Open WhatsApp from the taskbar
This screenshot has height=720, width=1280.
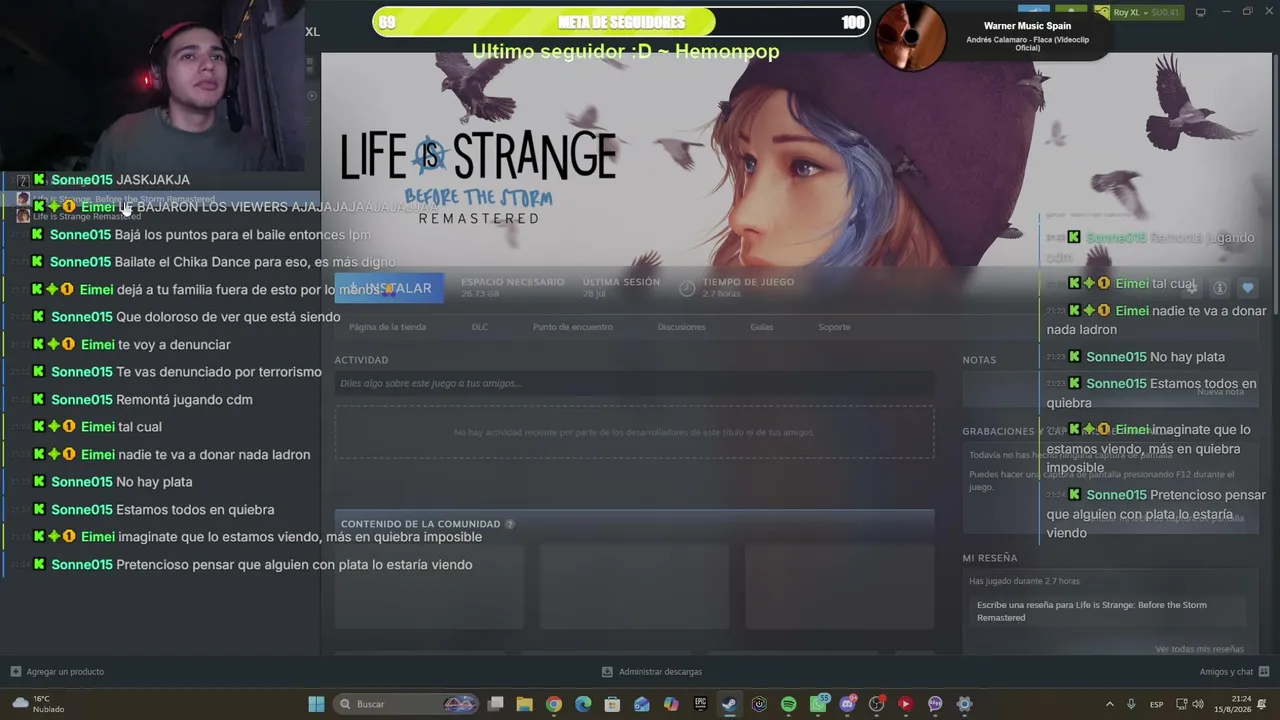[818, 704]
